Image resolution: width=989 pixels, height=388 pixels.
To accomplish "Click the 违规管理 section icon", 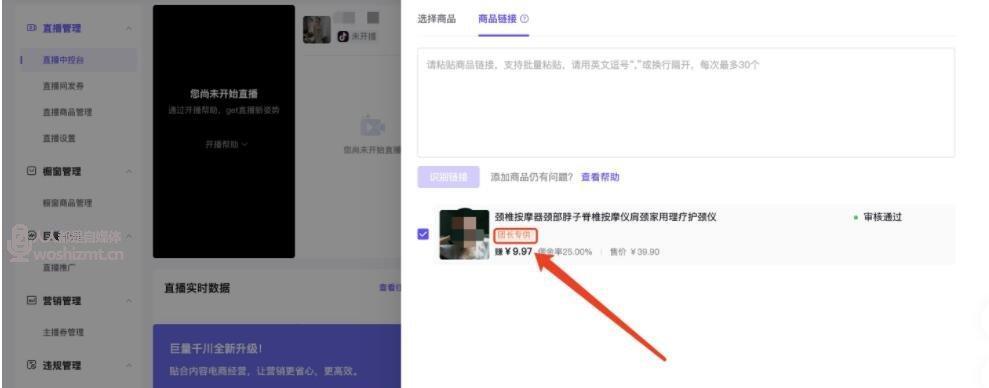I will click(x=31, y=365).
